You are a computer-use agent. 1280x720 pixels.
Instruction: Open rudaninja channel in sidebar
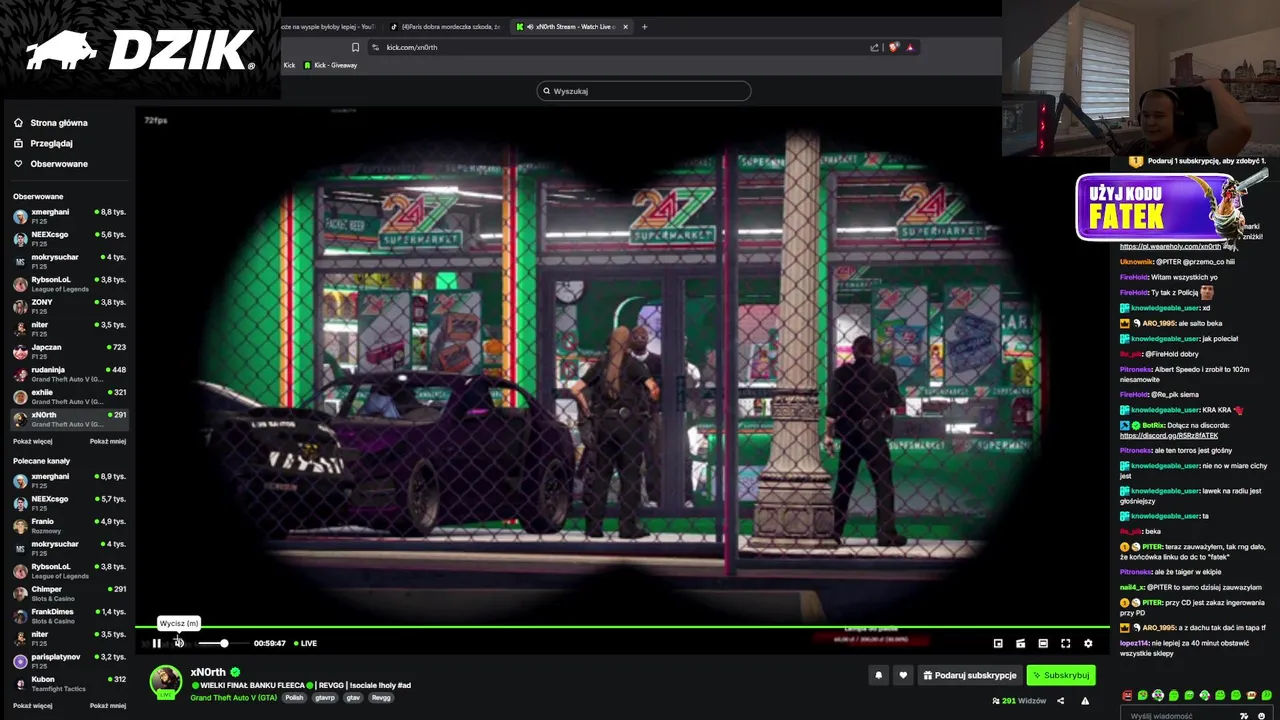coord(69,374)
